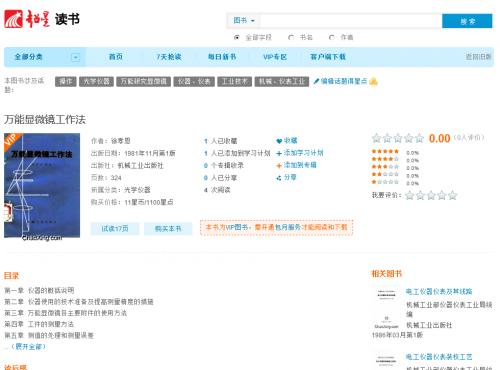
Task: Rate five stars in 我要评价
Action: coord(452,195)
